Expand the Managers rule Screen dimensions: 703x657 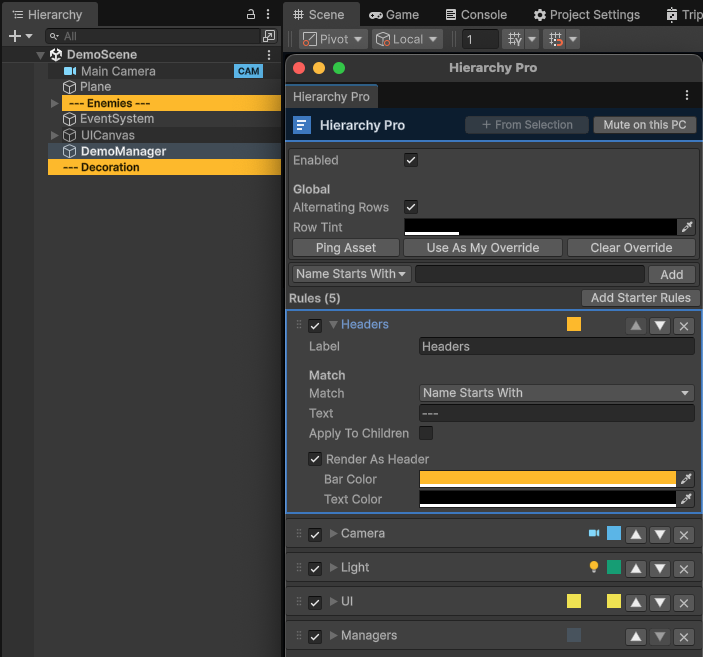coord(334,635)
